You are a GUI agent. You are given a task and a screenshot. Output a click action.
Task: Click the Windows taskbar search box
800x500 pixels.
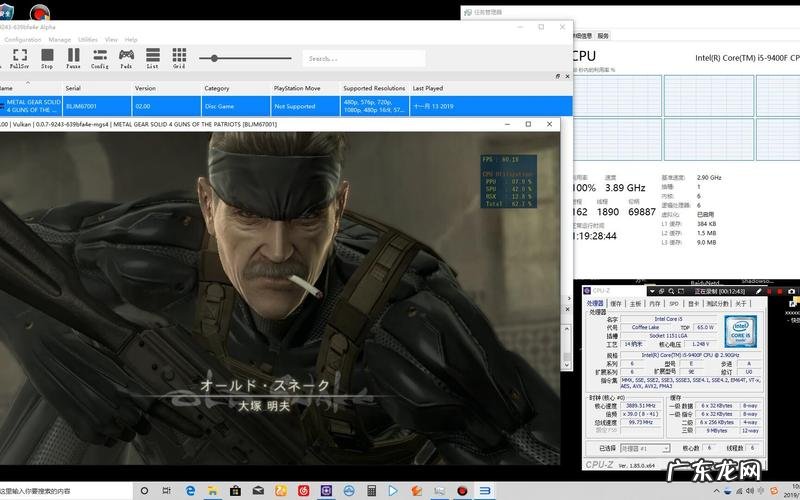[x=65, y=491]
